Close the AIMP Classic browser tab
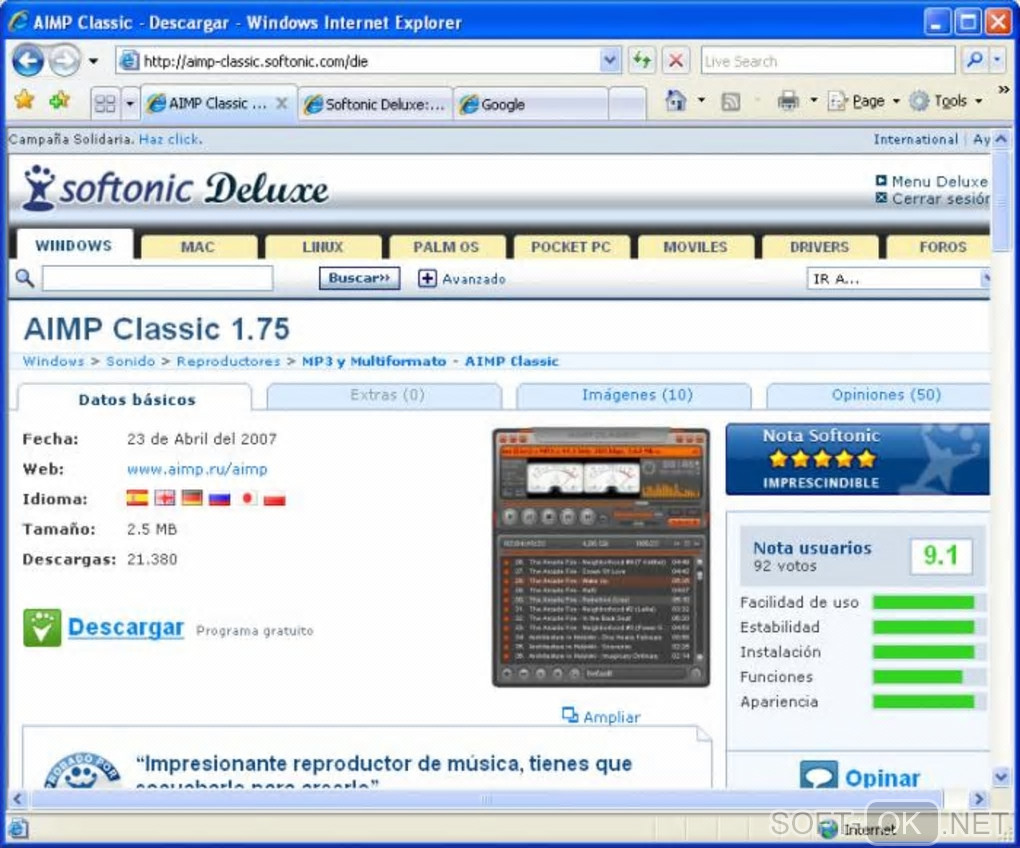 (281, 103)
